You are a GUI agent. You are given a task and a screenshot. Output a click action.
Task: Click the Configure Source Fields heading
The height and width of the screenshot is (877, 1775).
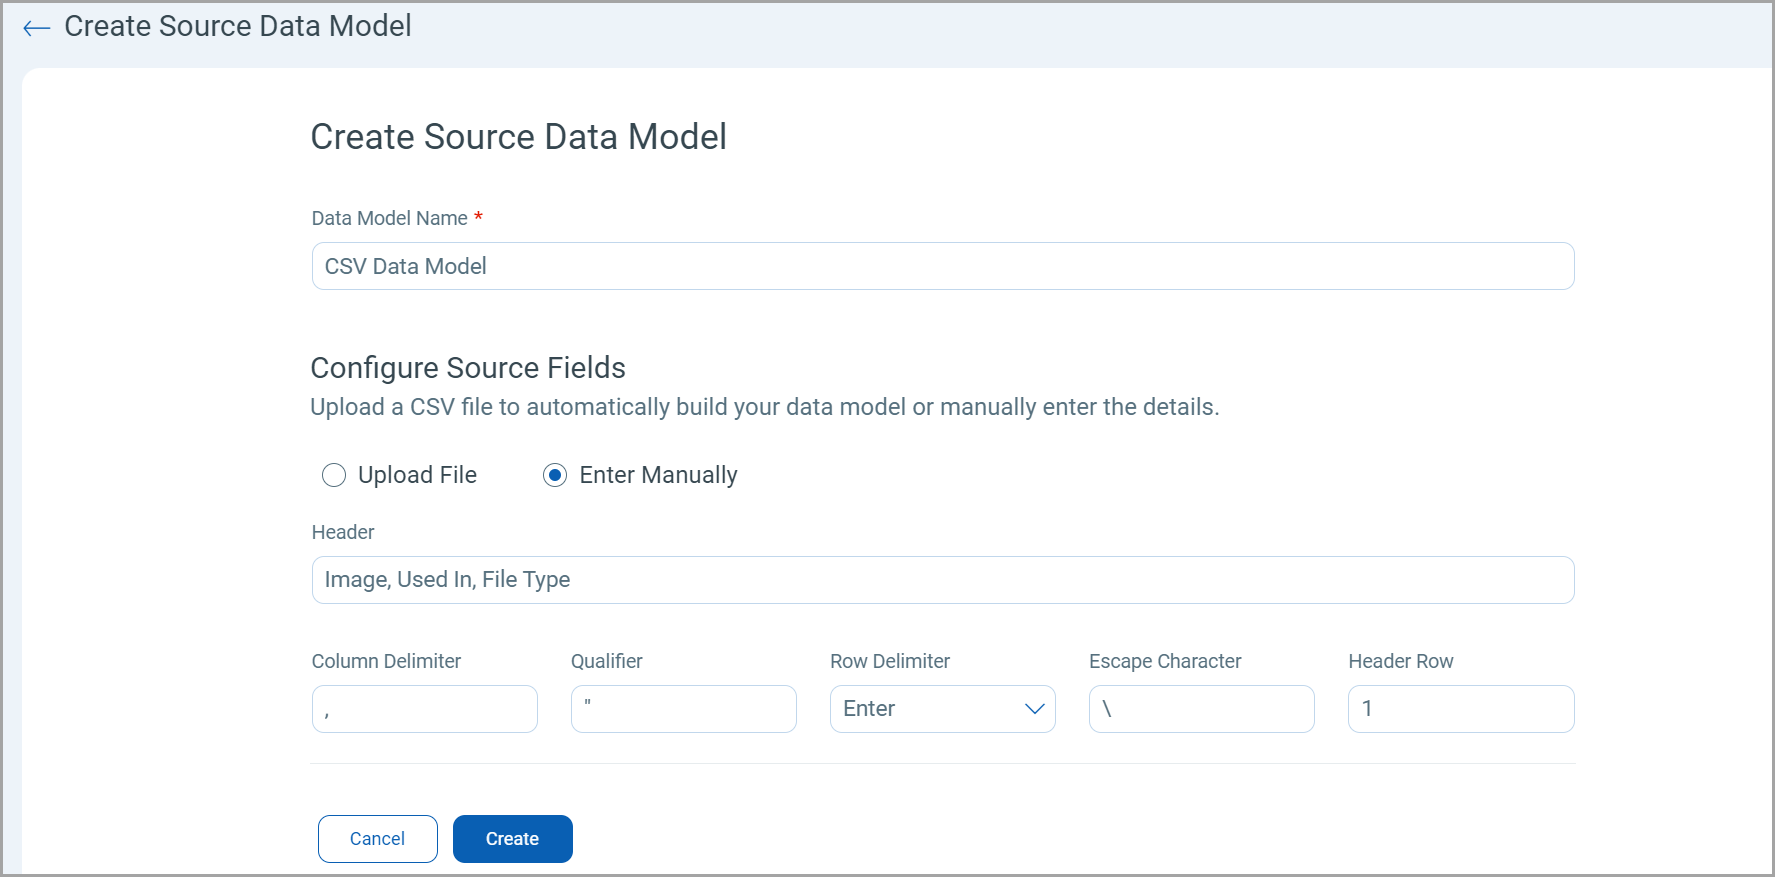point(467,368)
